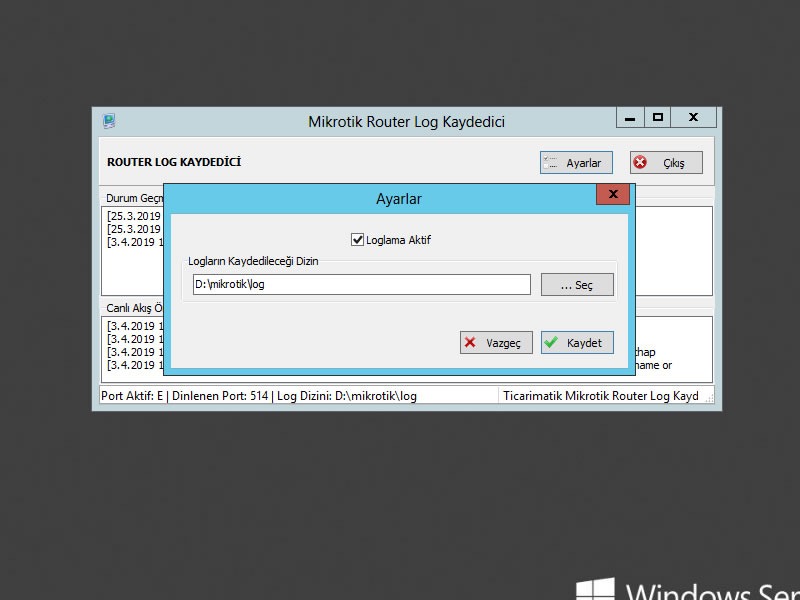Select the first Durum Geçmişi log entry

pyautogui.click(x=134, y=216)
